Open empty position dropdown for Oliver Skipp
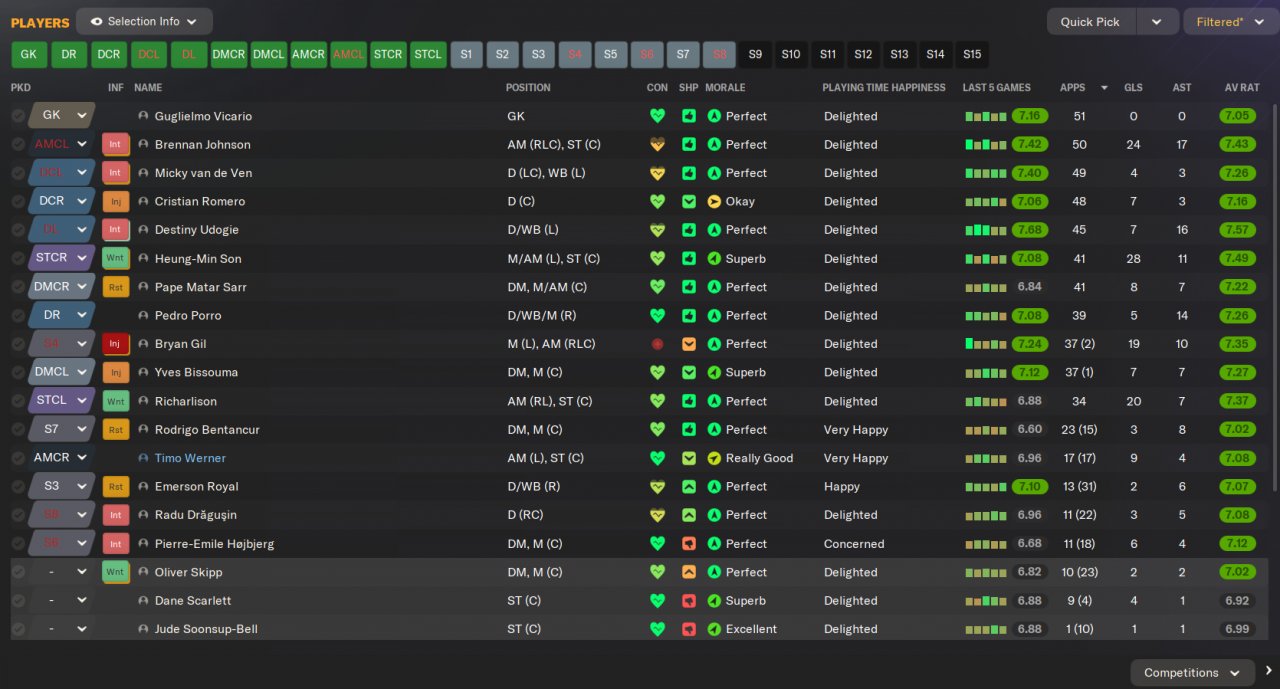The height and width of the screenshot is (689, 1280). 61,572
